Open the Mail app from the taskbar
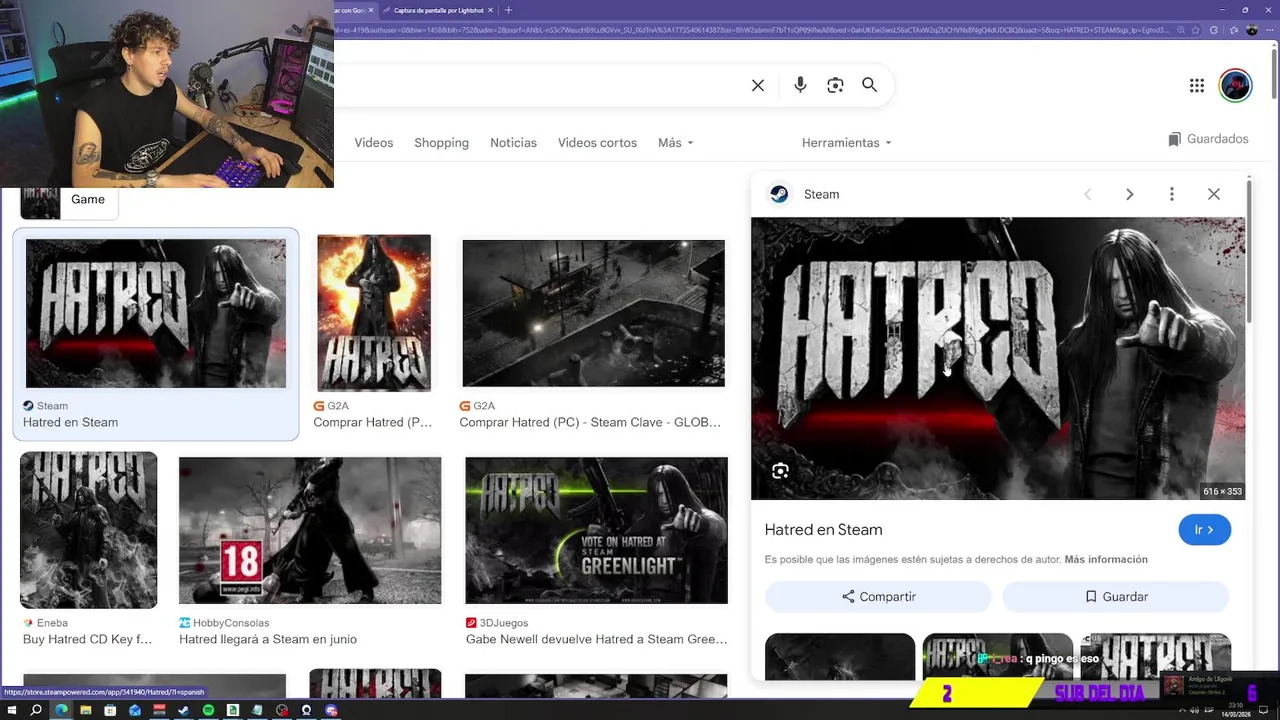 135,711
